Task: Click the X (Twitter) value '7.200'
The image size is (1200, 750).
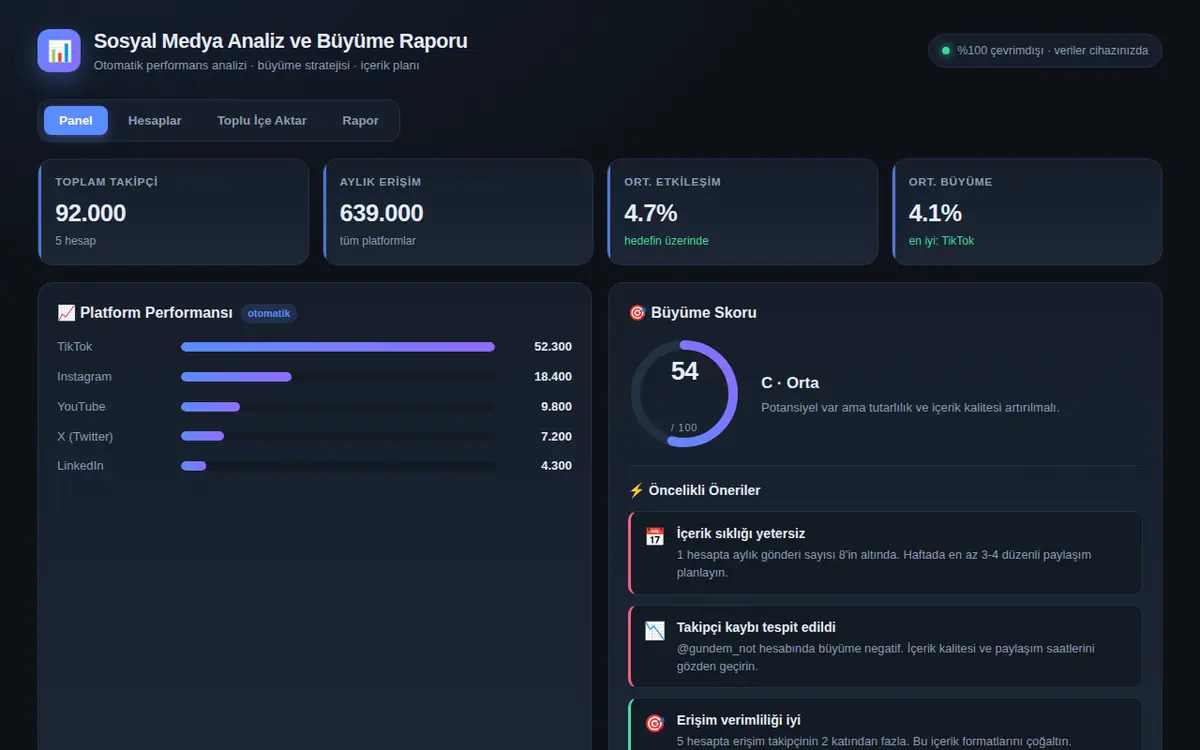Action: 556,436
